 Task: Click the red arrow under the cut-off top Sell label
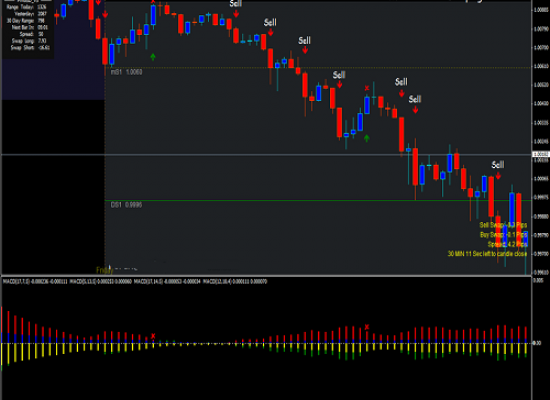236,14
